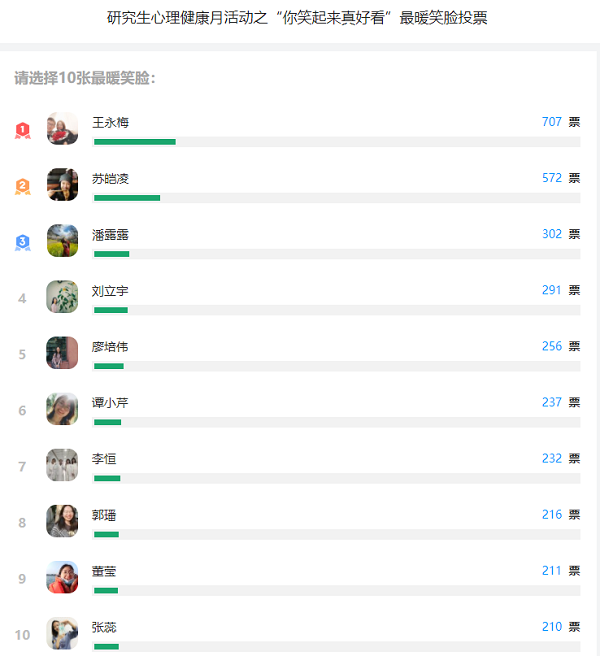Open 李恒's avatar photo
The height and width of the screenshot is (656, 600).
click(x=62, y=465)
